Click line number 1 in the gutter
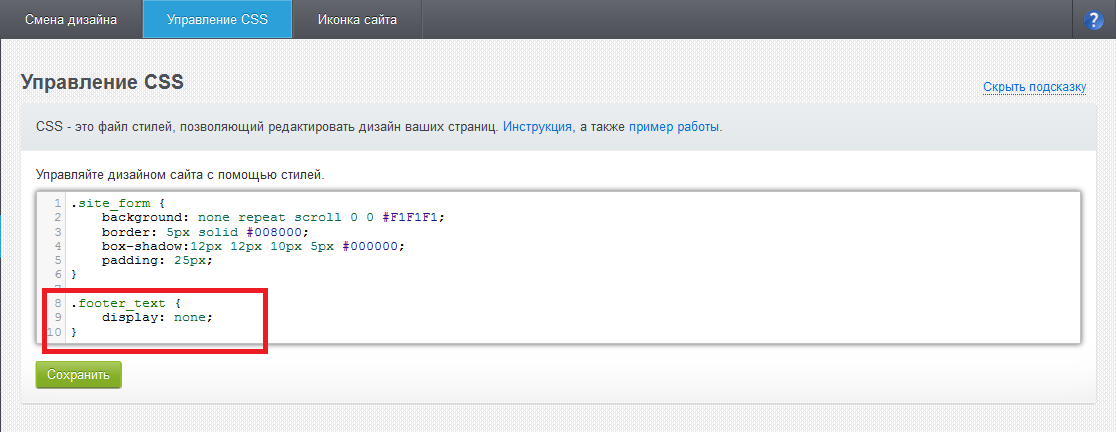 (x=58, y=203)
